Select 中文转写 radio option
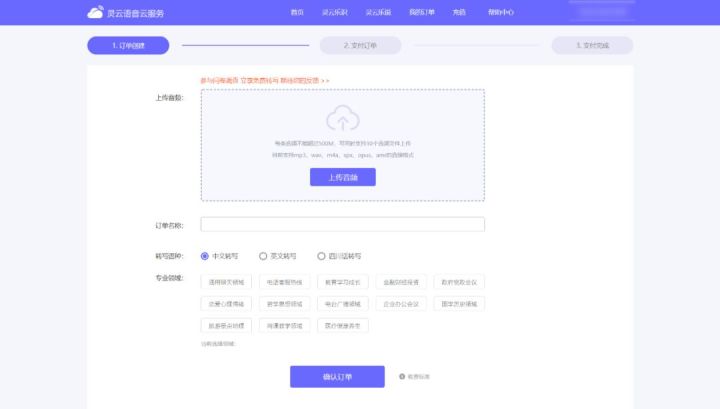 pos(205,256)
